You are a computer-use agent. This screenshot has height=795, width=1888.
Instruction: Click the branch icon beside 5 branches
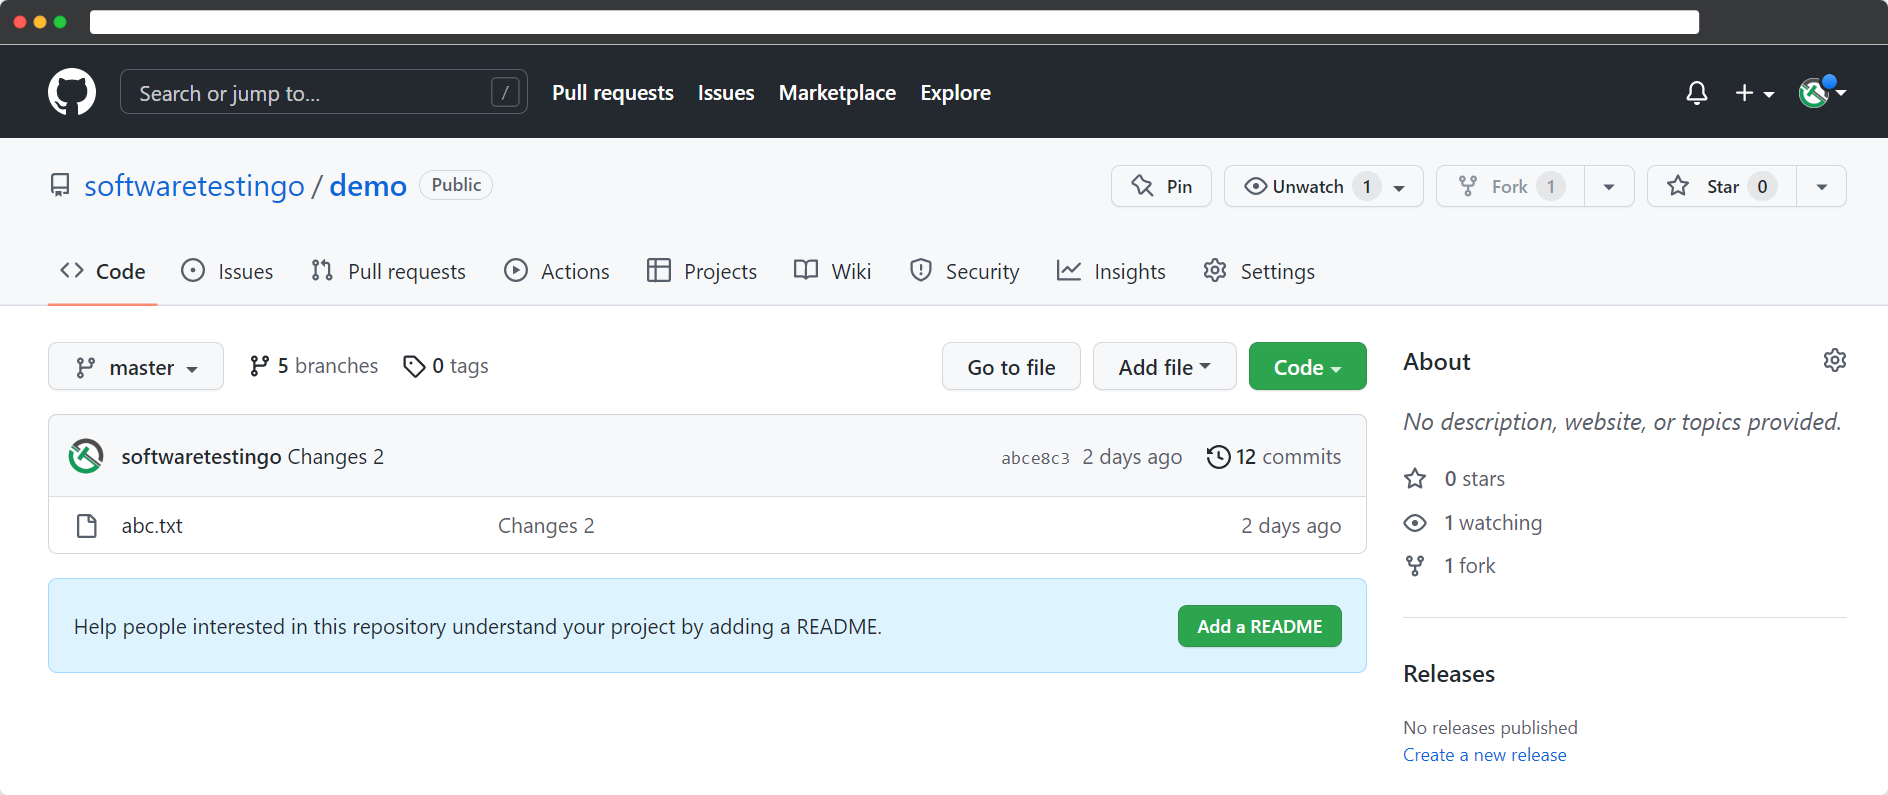point(259,366)
